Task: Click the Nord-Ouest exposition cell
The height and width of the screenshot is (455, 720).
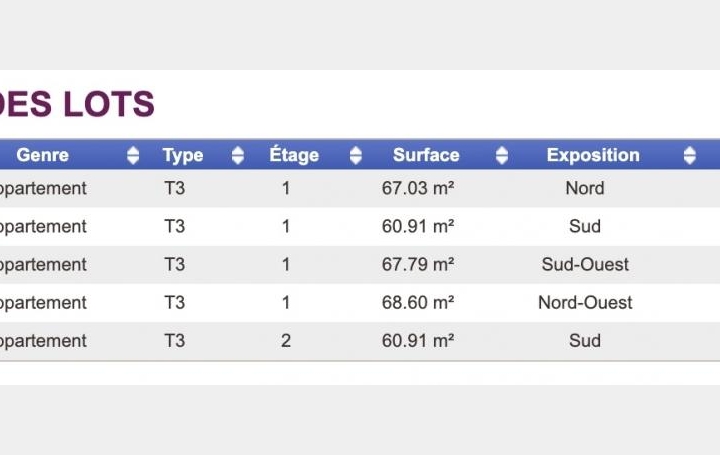Action: tap(585, 303)
